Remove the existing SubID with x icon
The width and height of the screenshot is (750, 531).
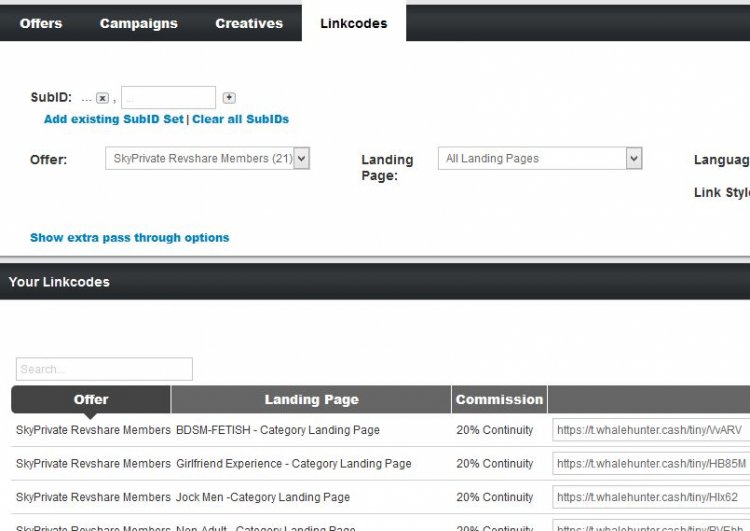[102, 98]
